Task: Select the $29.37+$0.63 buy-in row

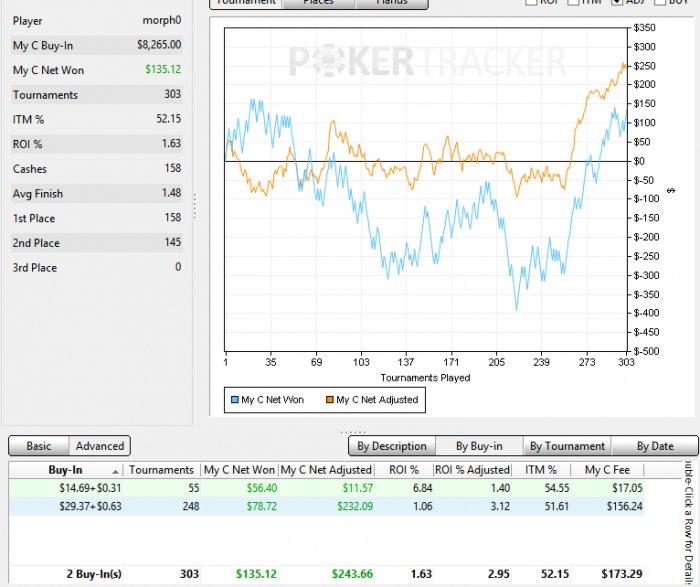Action: [x=326, y=506]
